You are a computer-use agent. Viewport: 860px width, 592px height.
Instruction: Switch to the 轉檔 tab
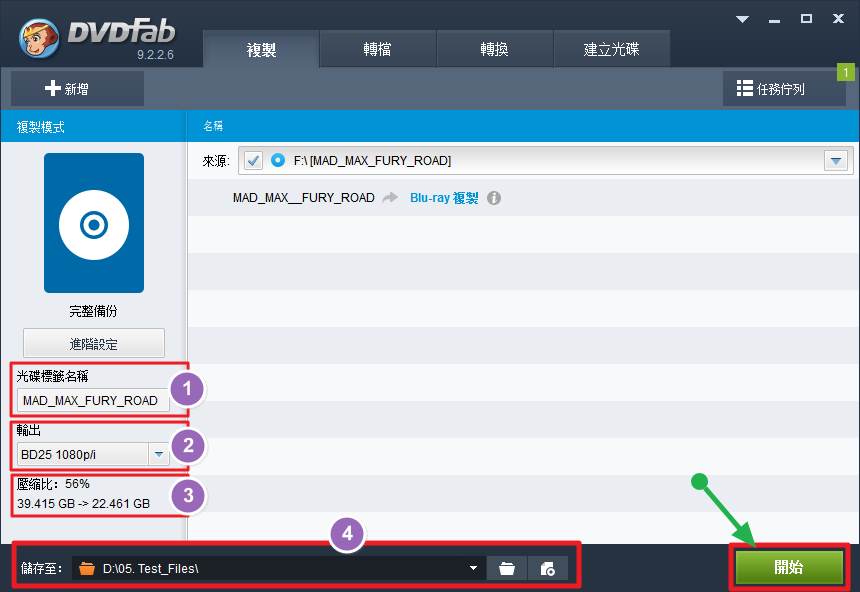[377, 49]
